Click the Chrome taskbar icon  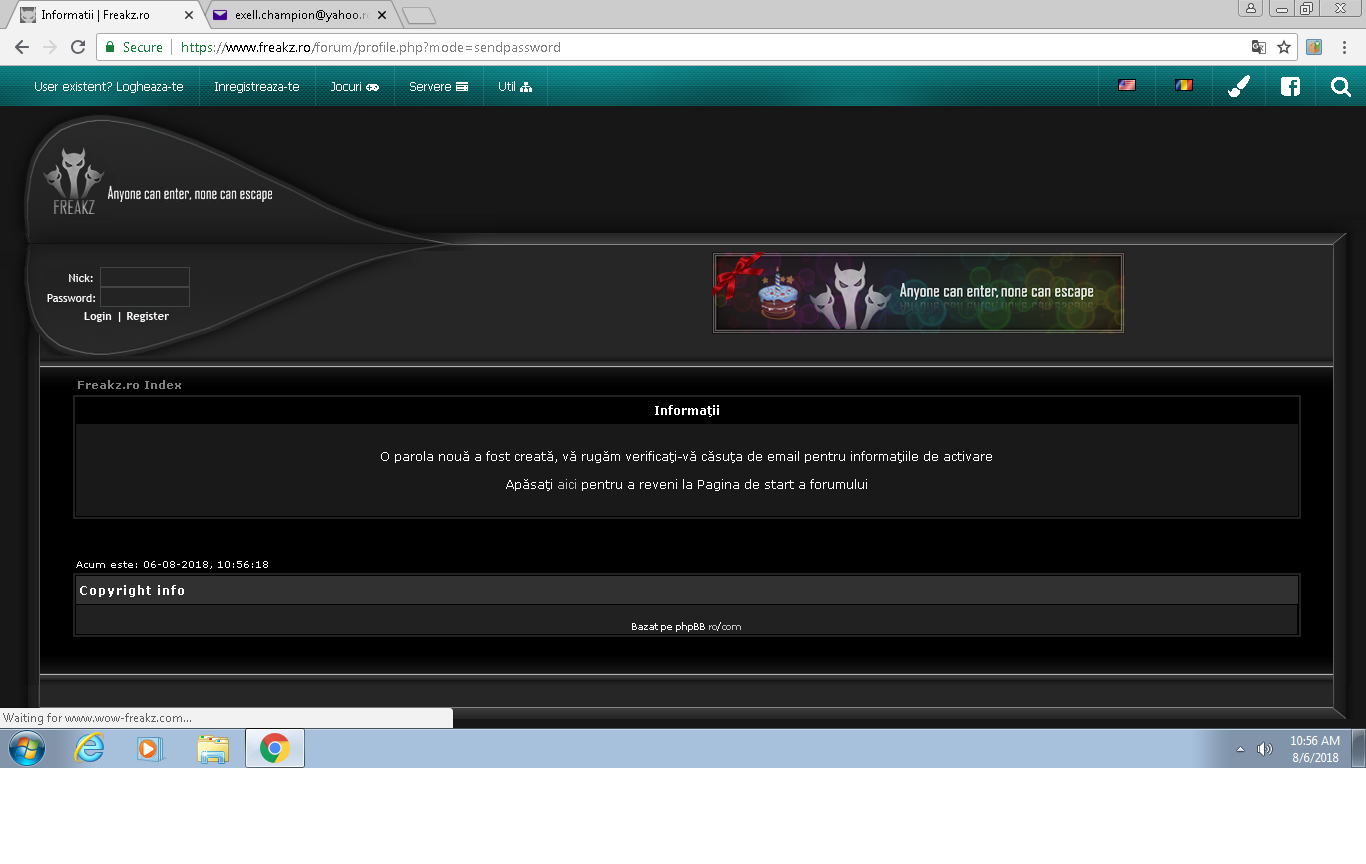275,748
